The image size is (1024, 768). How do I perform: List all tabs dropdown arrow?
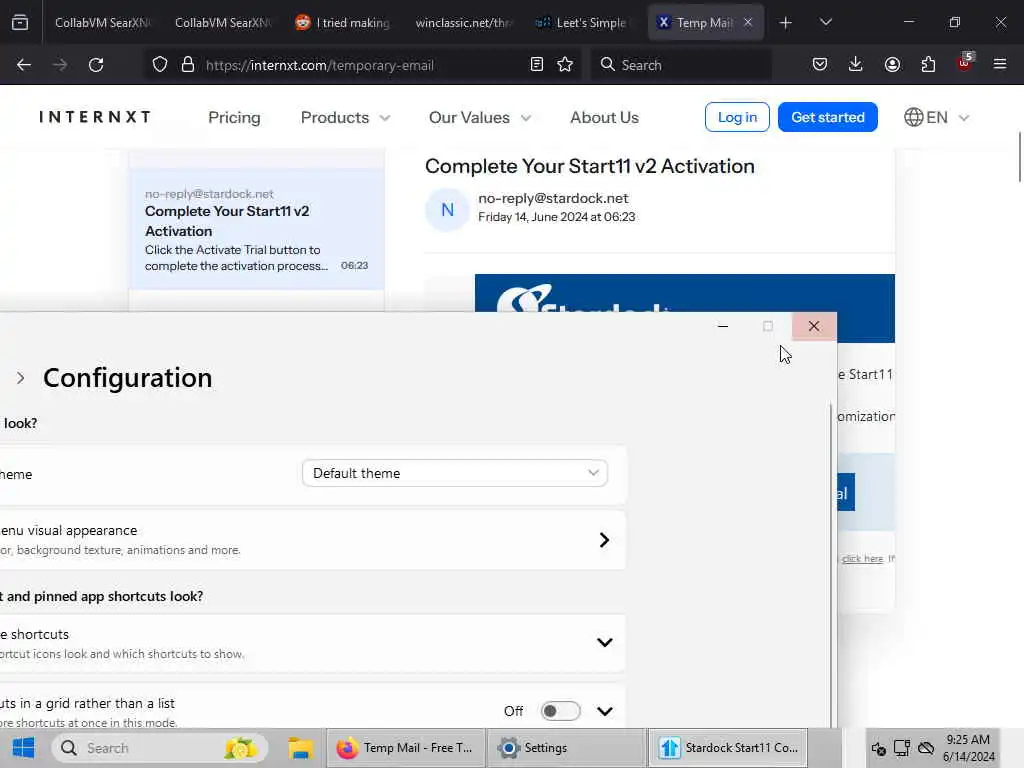coord(825,23)
